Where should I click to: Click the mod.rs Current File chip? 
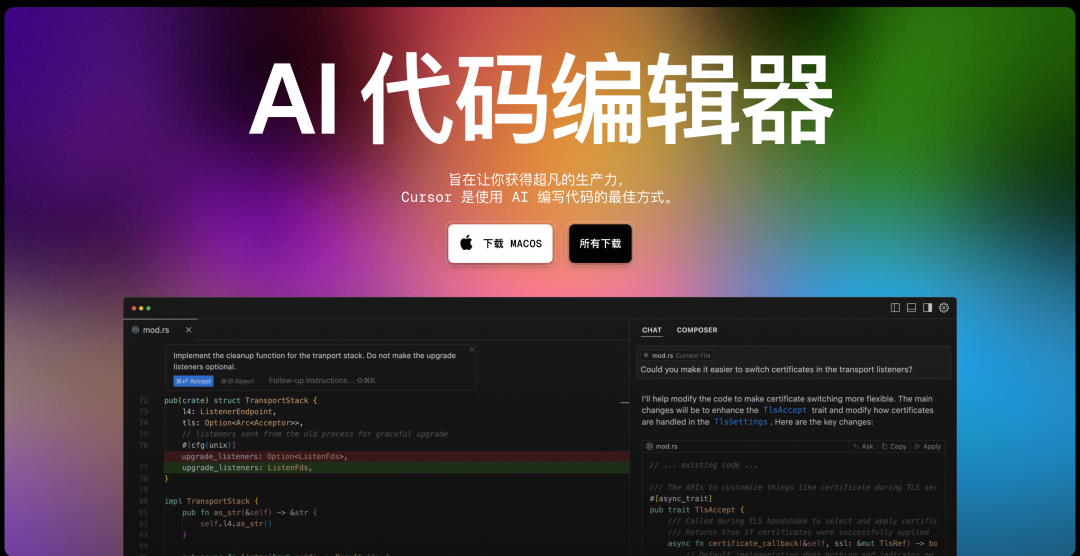(x=677, y=356)
